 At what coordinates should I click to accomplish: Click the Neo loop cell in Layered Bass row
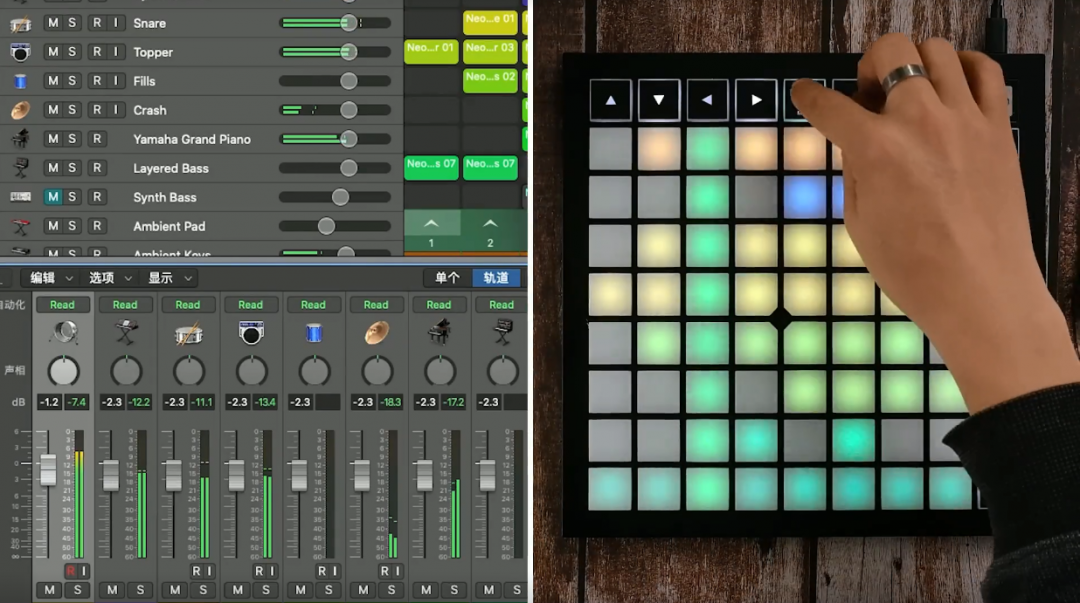tap(431, 165)
